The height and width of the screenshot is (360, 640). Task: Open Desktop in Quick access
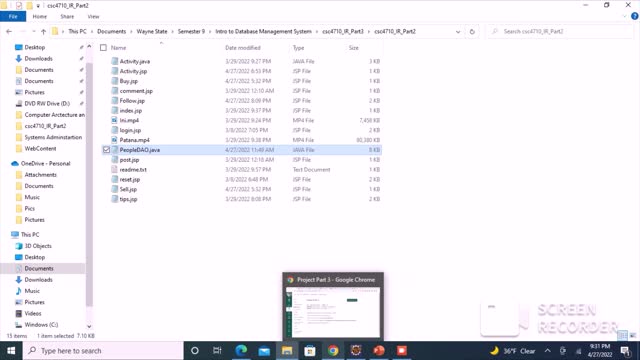(34, 47)
